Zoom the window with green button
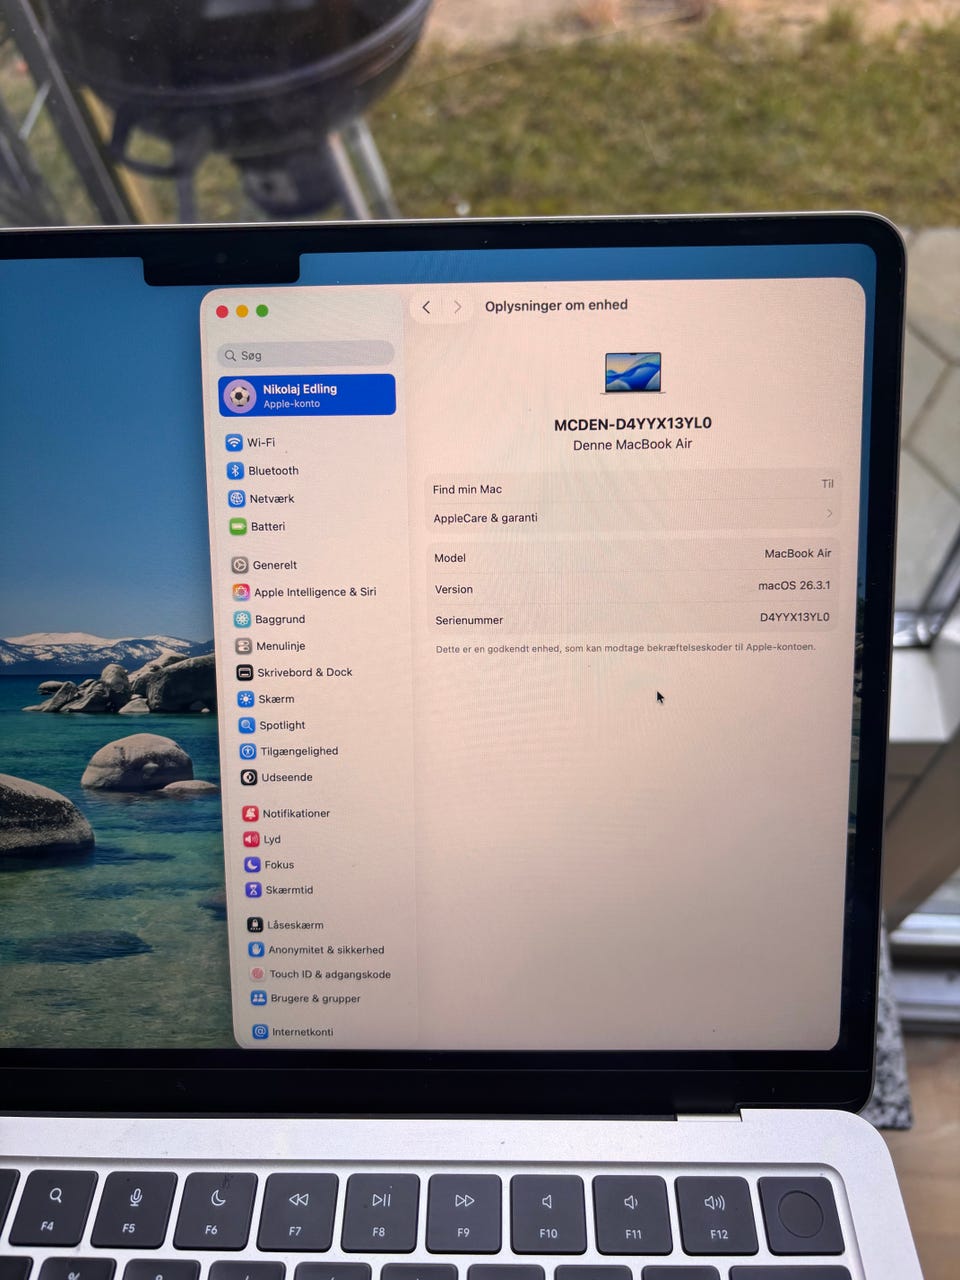The image size is (960, 1280). click(262, 311)
